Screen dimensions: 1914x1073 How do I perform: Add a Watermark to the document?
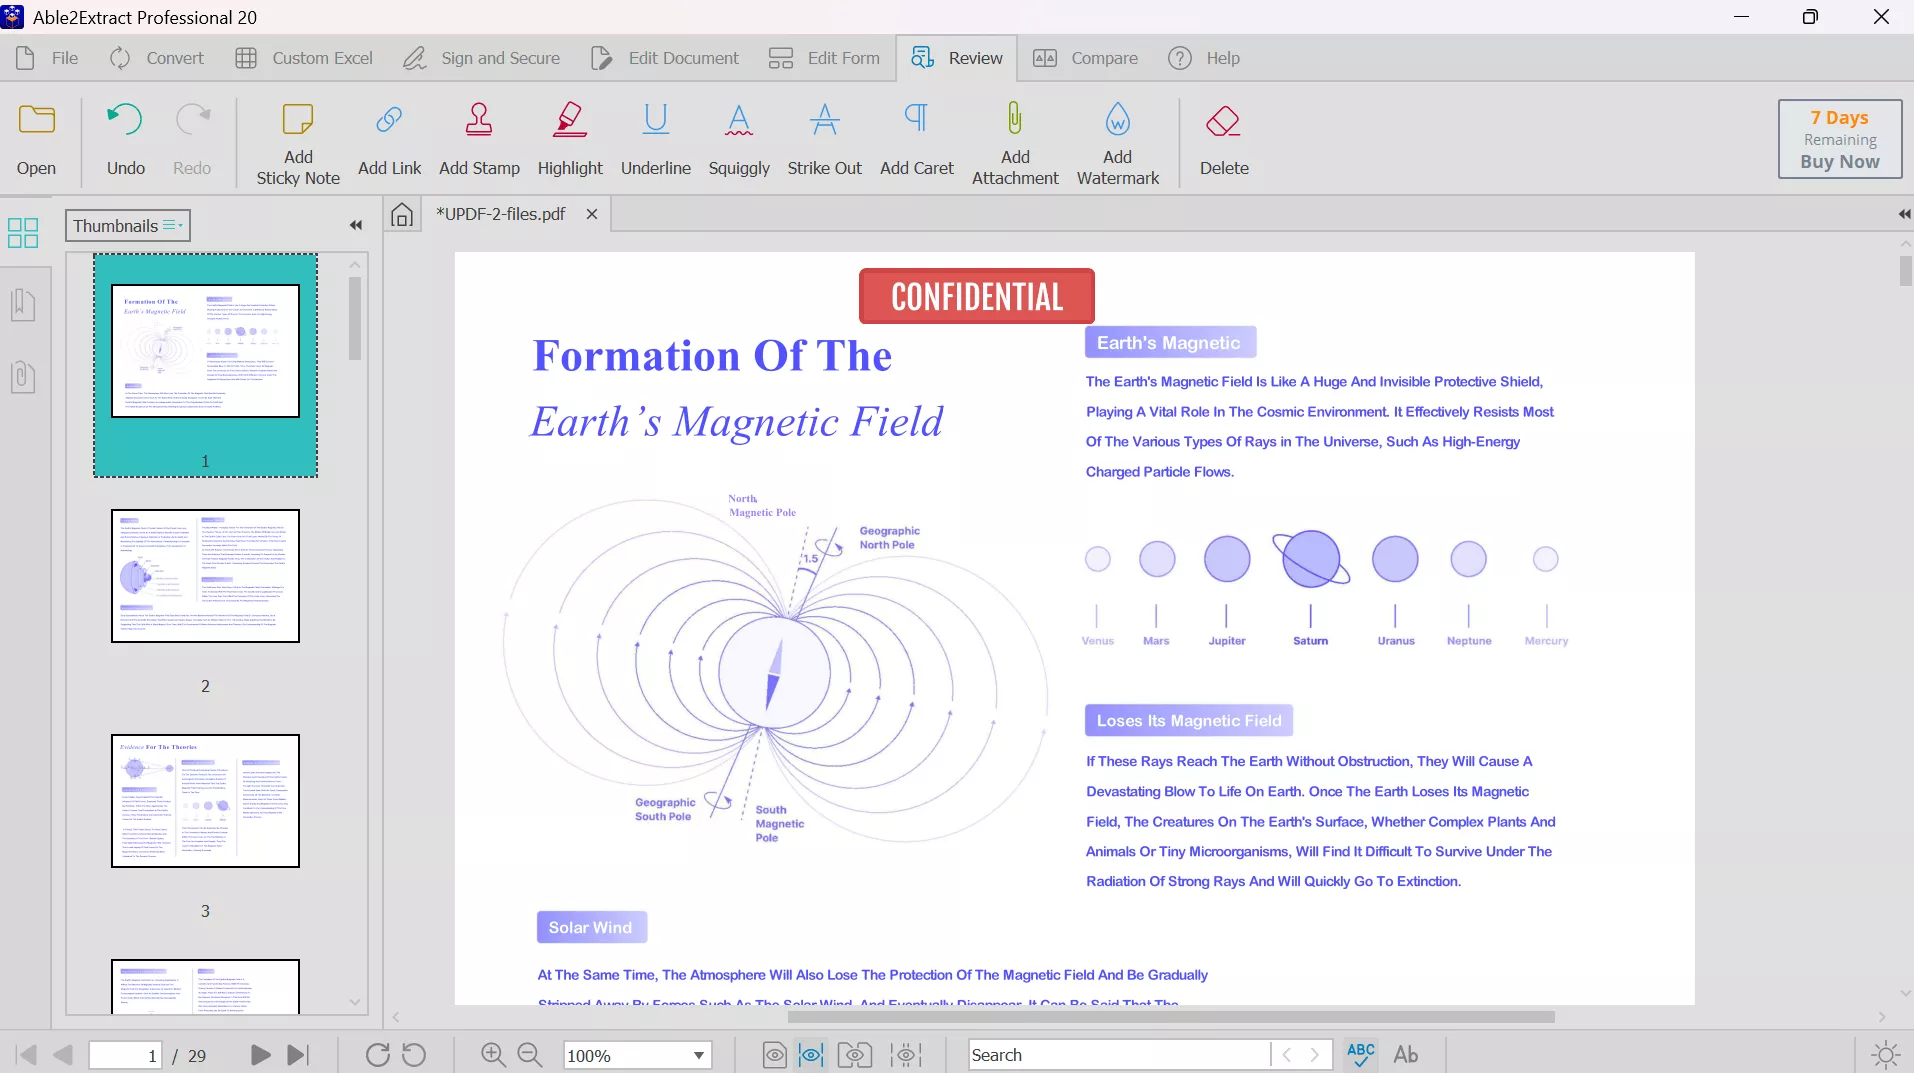coord(1117,140)
